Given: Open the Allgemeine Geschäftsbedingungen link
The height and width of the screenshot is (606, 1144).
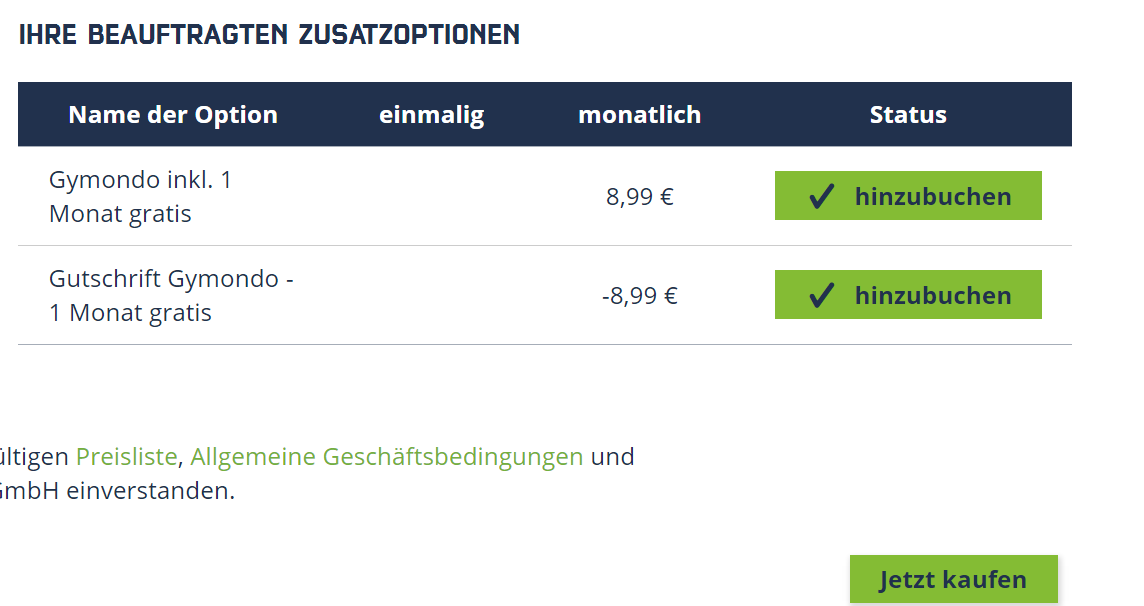Looking at the screenshot, I should [386, 457].
